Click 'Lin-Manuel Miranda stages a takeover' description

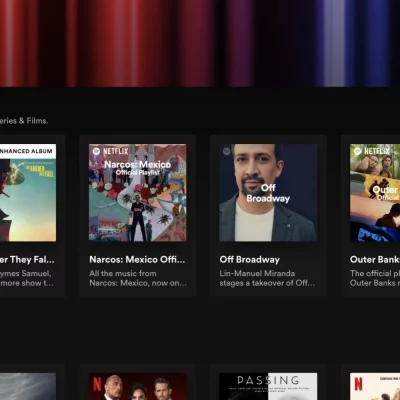pyautogui.click(x=267, y=278)
